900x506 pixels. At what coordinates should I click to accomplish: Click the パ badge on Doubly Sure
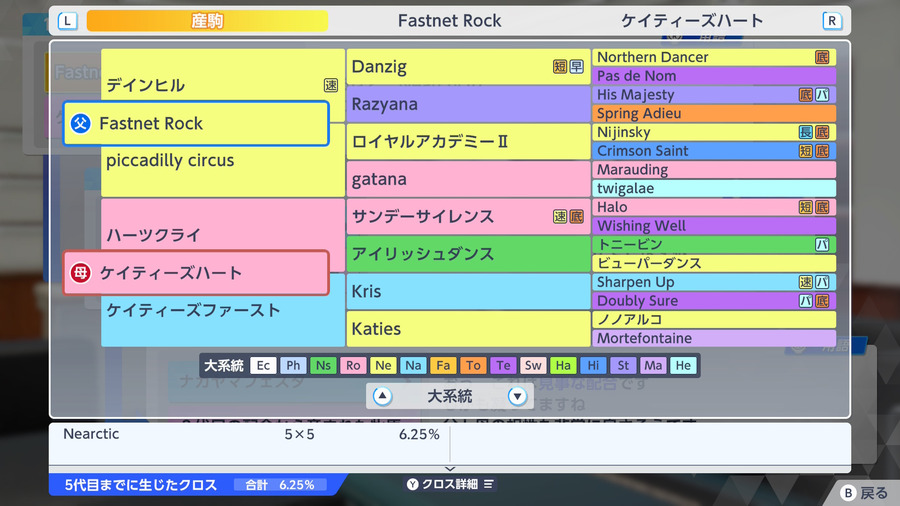(806, 301)
